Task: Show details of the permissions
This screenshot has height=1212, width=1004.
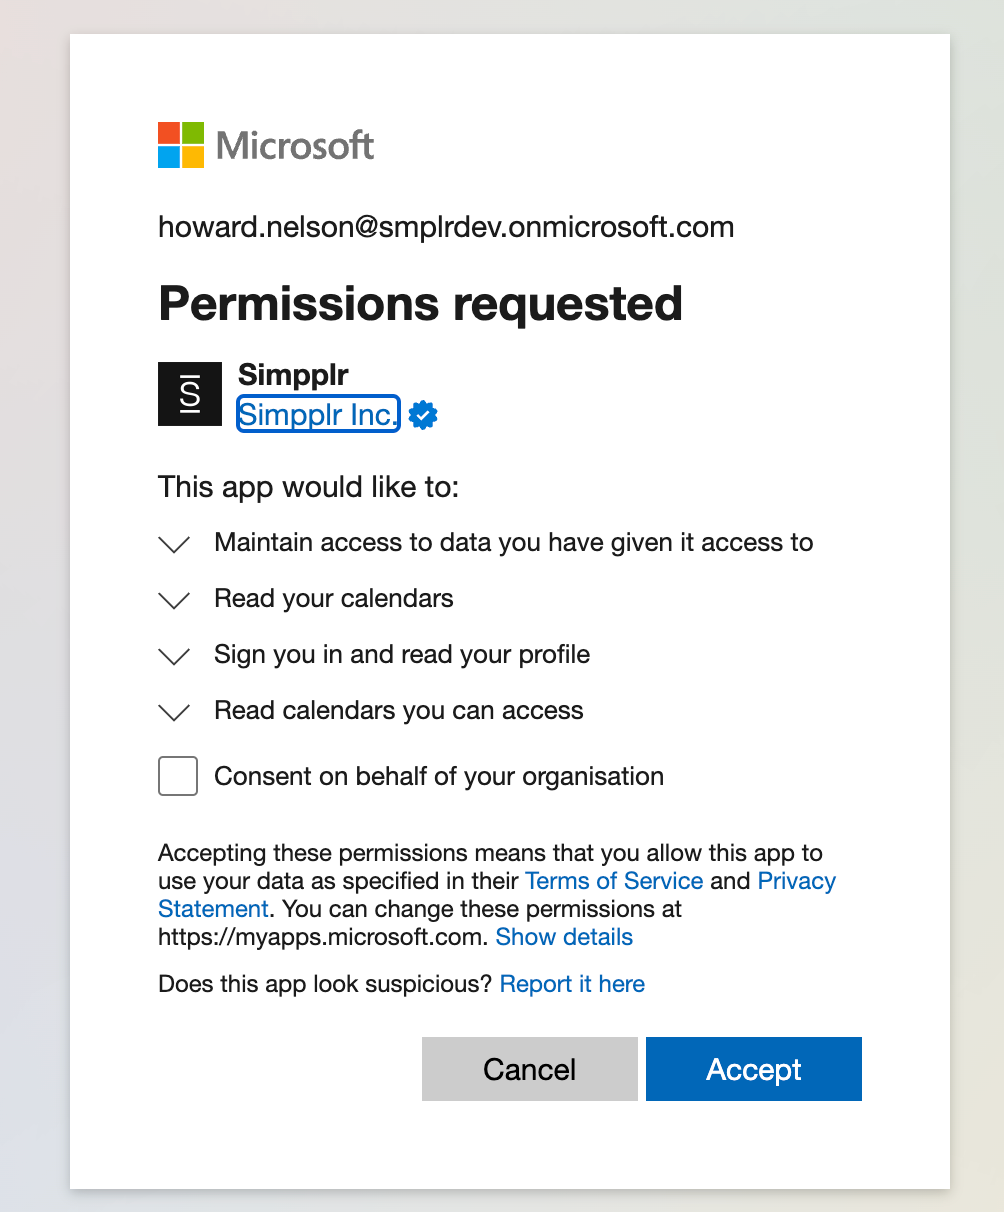Action: [x=564, y=937]
